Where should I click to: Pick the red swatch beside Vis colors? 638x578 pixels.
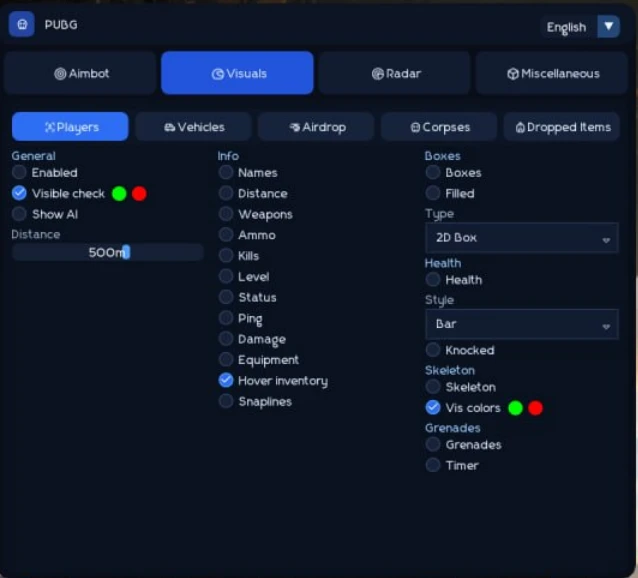[535, 408]
